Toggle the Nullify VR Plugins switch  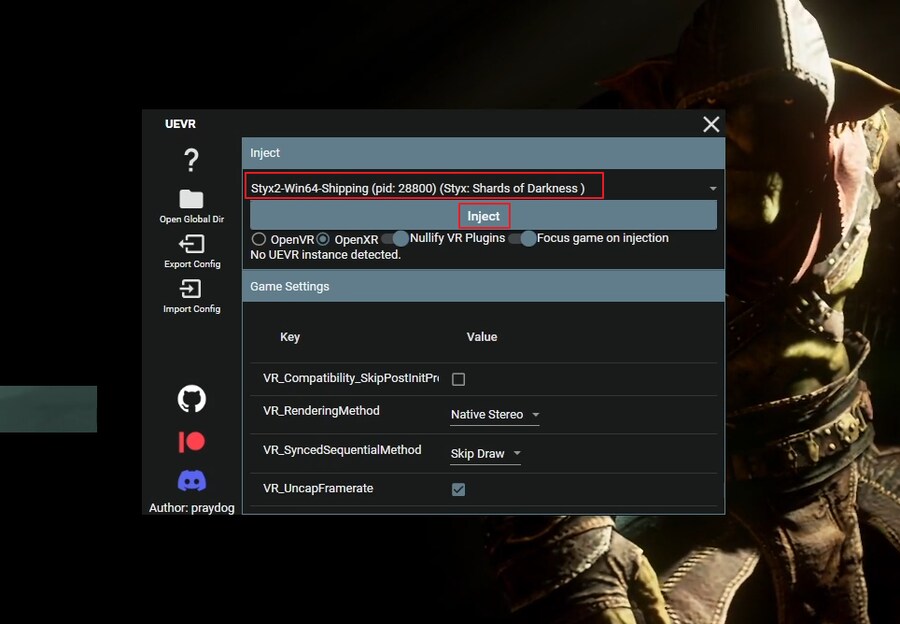click(x=395, y=238)
